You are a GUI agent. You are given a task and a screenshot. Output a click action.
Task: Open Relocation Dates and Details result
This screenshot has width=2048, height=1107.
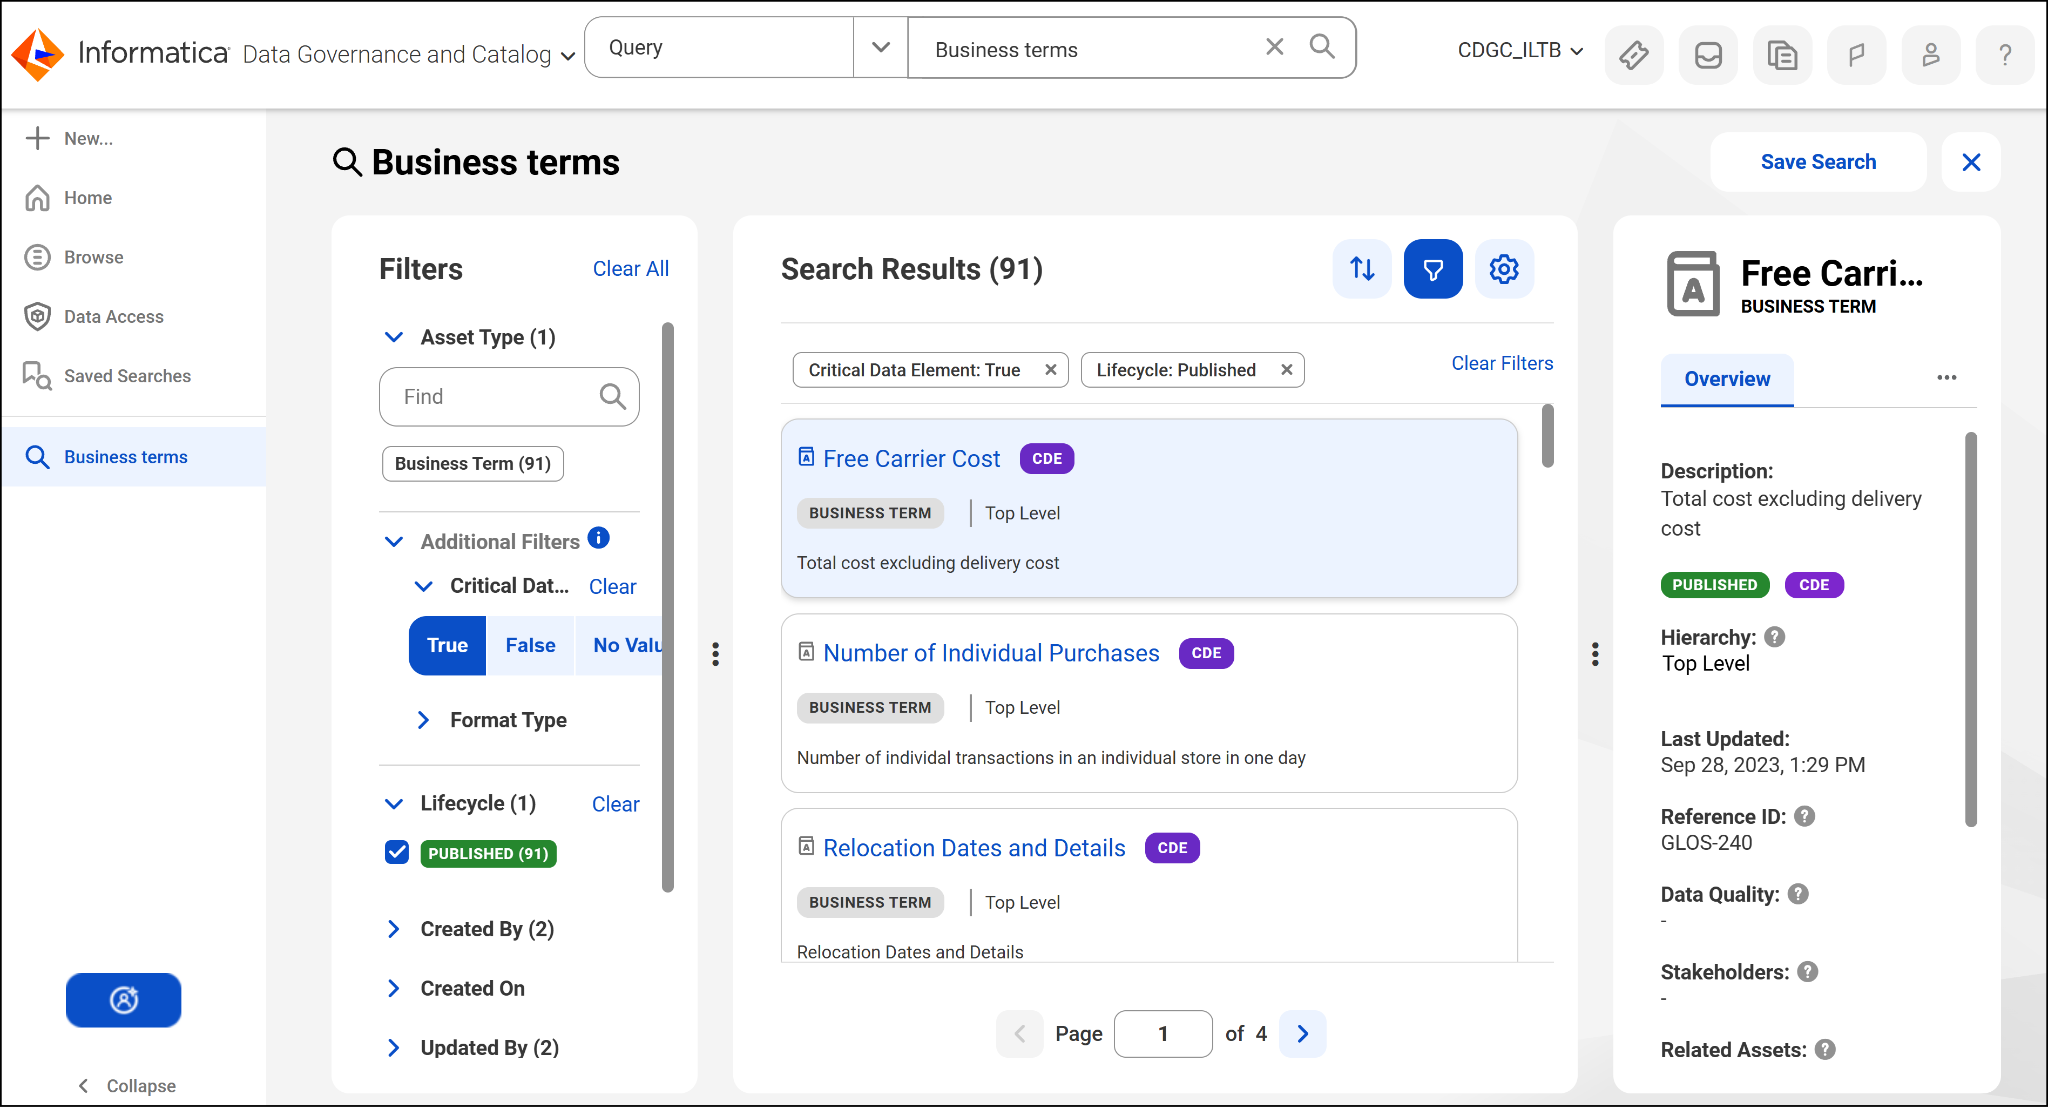tap(974, 848)
